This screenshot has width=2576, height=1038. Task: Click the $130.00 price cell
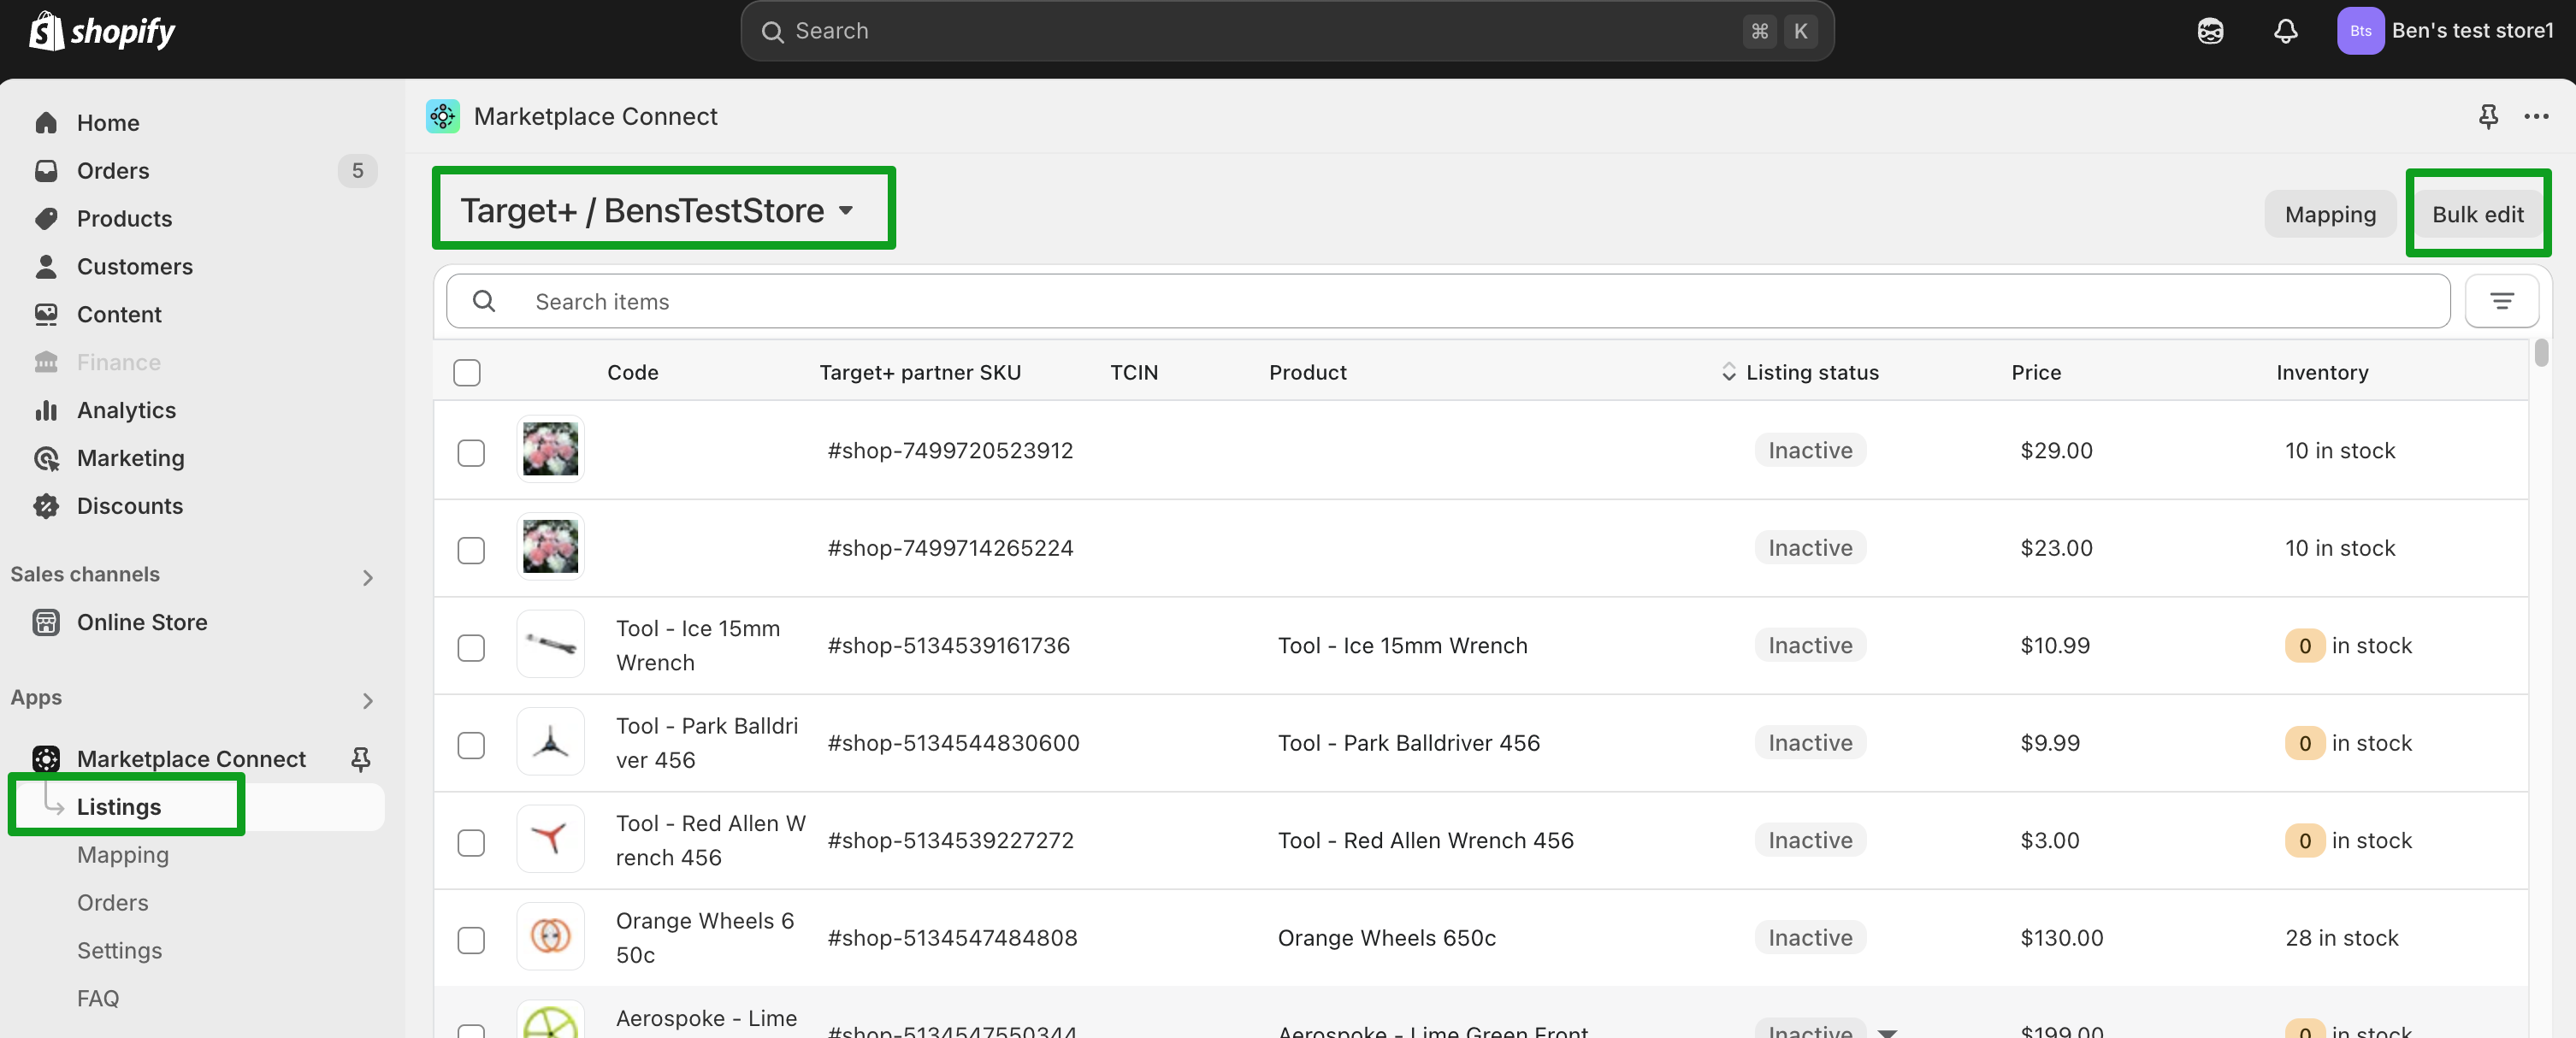pos(2061,937)
